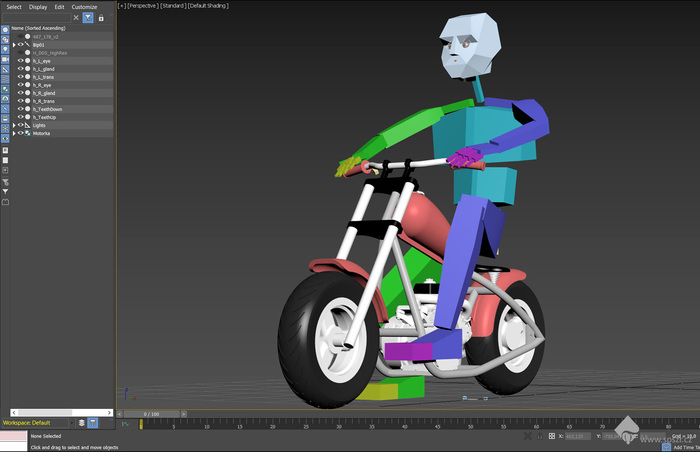The height and width of the screenshot is (452, 700).
Task: Click the Display None icon in sidebar
Action: pyautogui.click(x=5, y=160)
